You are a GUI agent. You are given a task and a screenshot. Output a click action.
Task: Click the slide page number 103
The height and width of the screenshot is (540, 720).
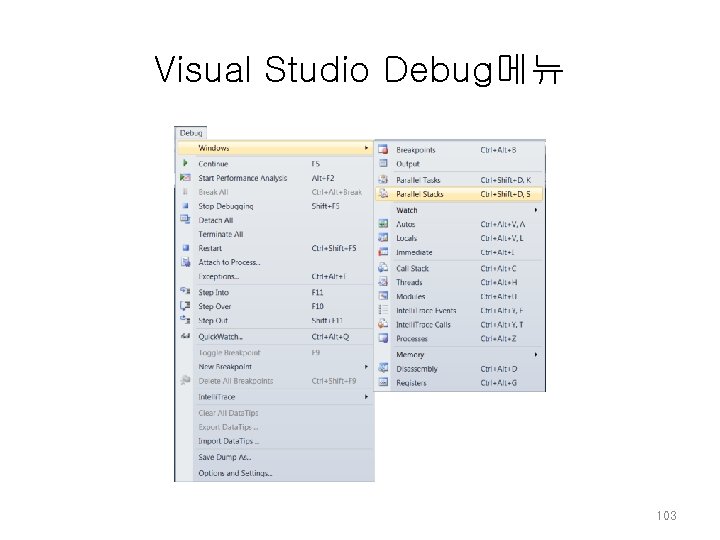(666, 515)
